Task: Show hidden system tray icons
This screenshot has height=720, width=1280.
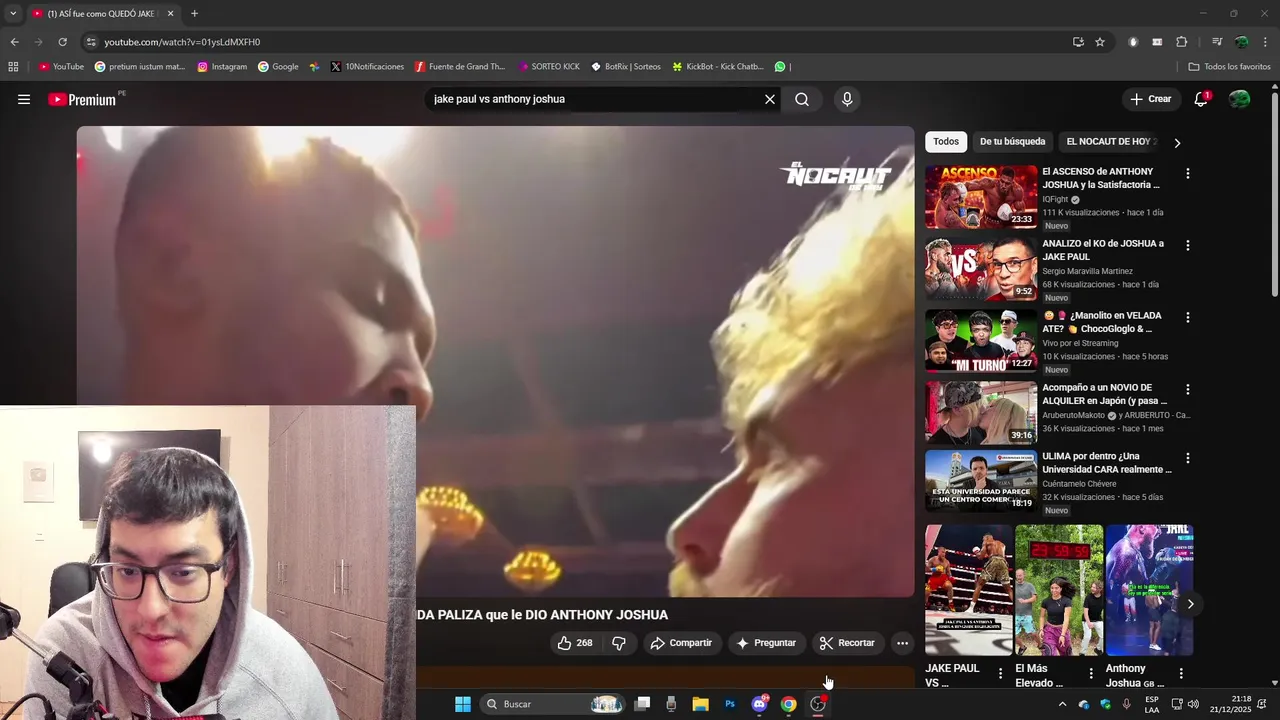Action: (1062, 704)
